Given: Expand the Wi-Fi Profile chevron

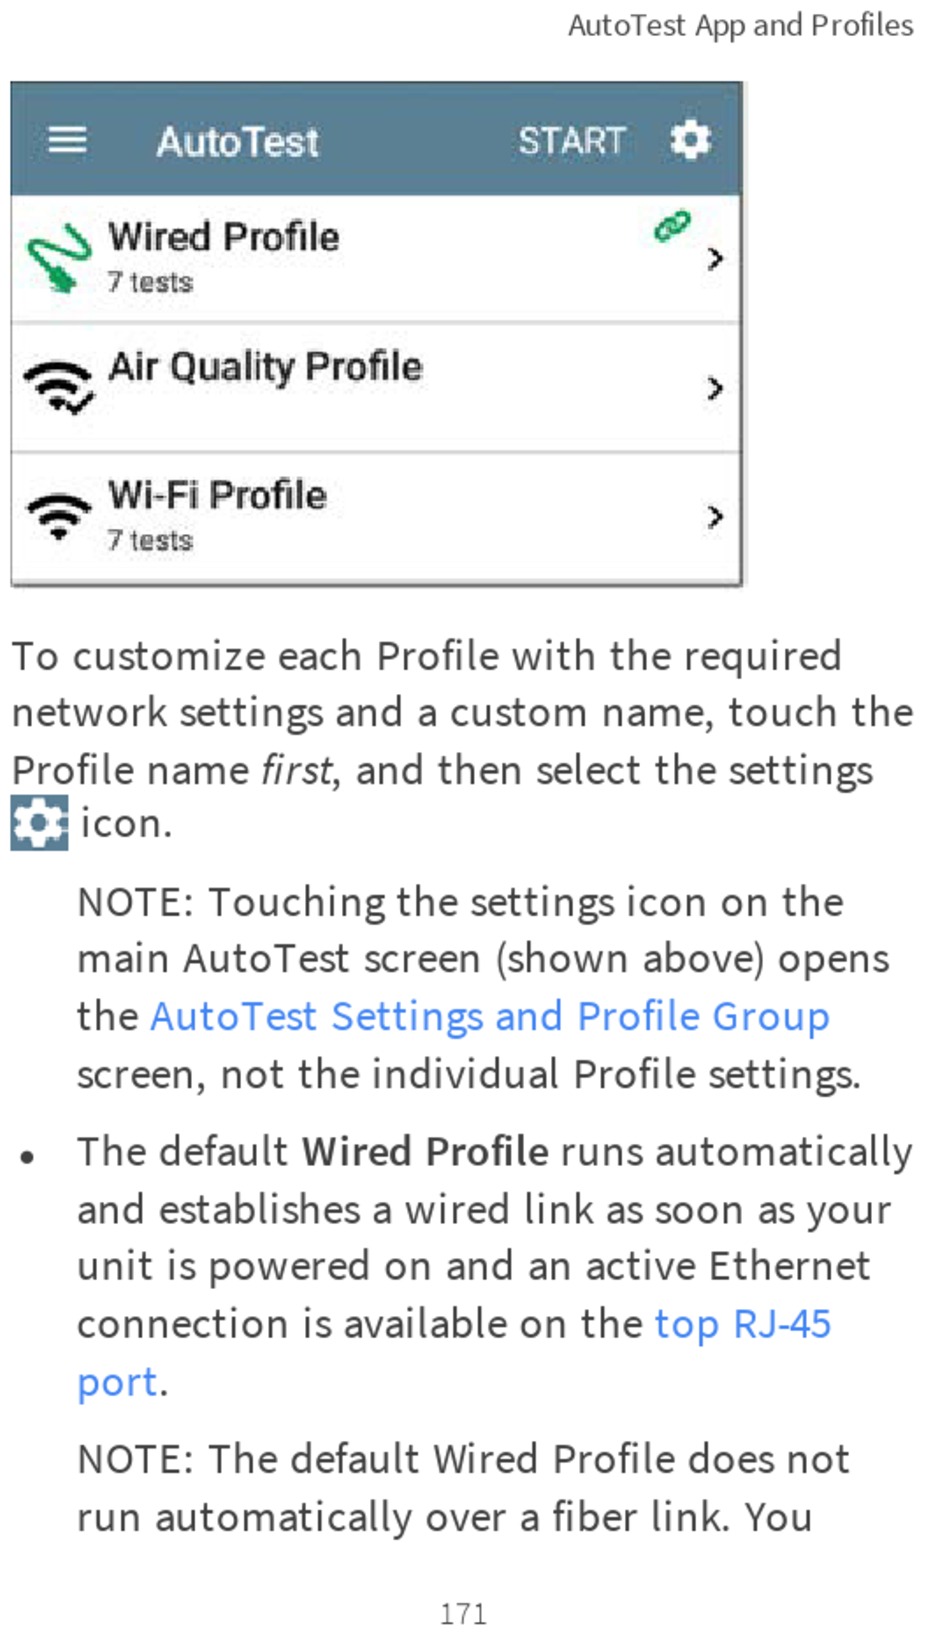Looking at the screenshot, I should (x=714, y=517).
